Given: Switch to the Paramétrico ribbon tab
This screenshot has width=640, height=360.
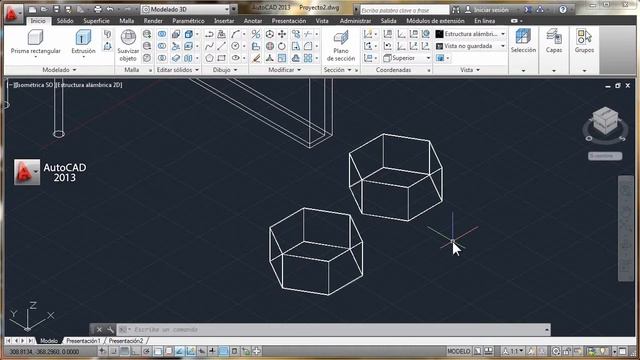Looking at the screenshot, I should click(x=188, y=20).
